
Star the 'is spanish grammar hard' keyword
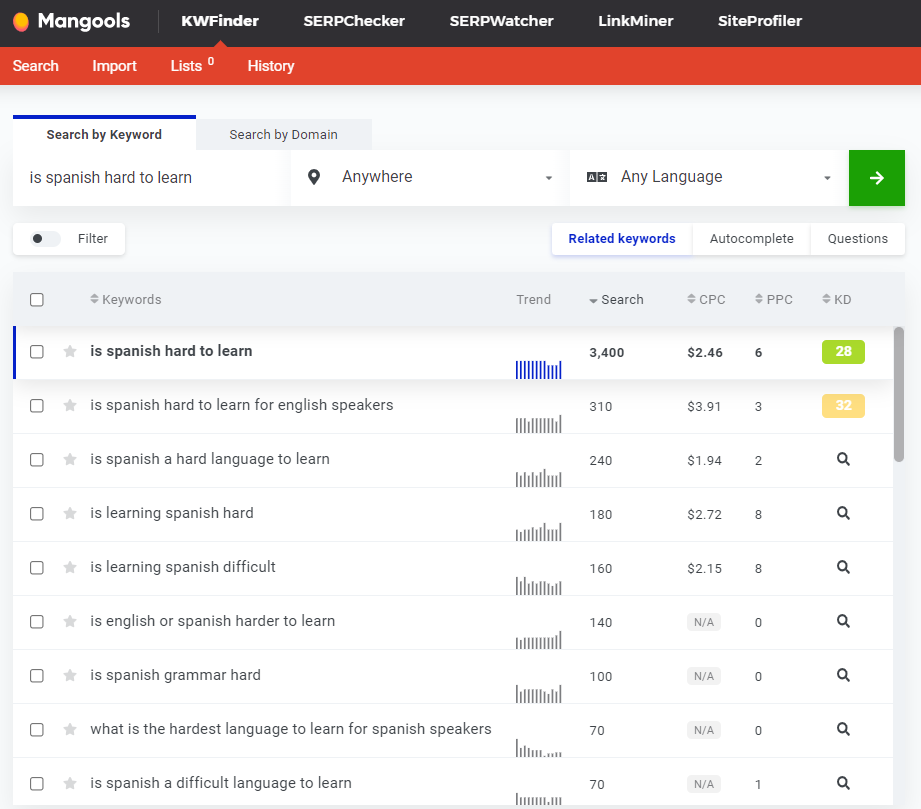[x=70, y=676]
